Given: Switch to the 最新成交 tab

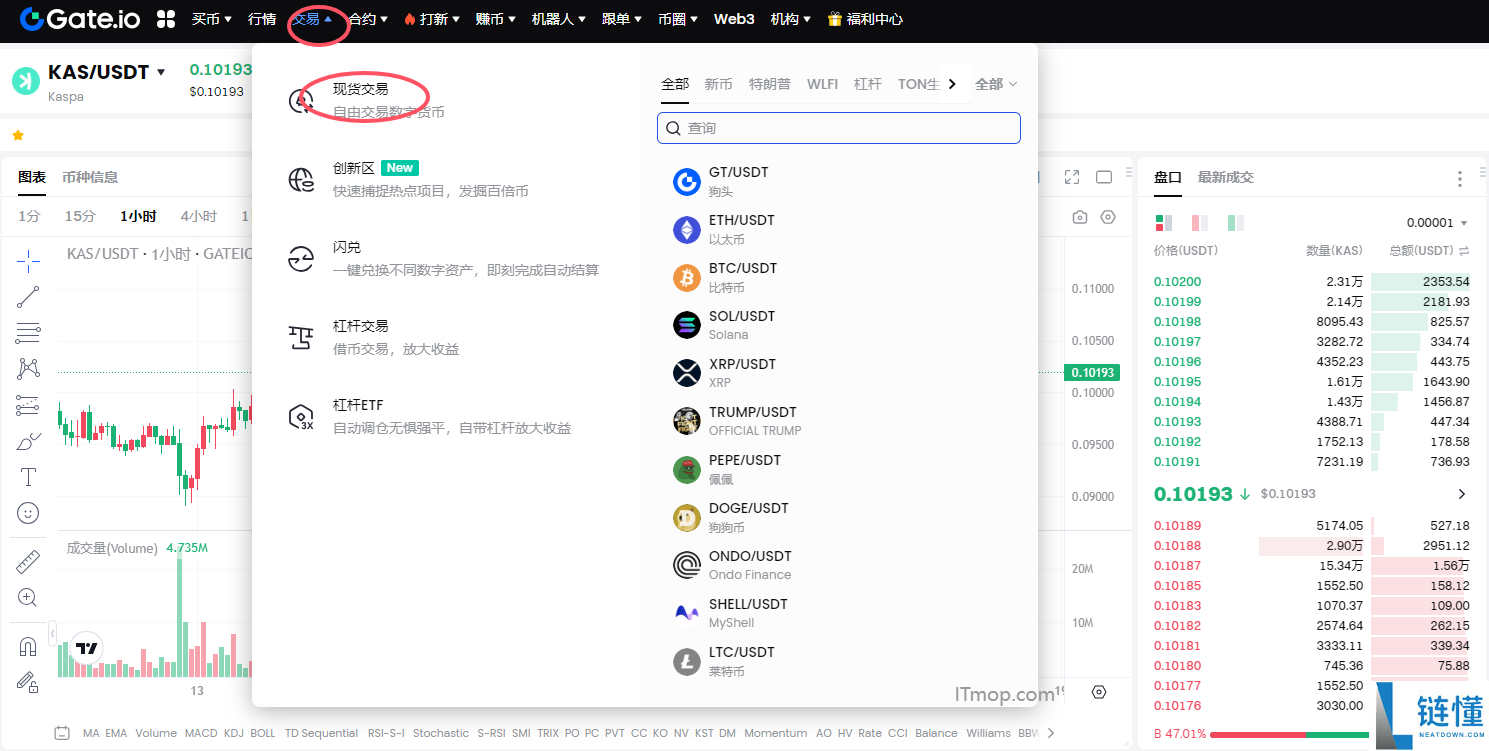Looking at the screenshot, I should point(1226,177).
